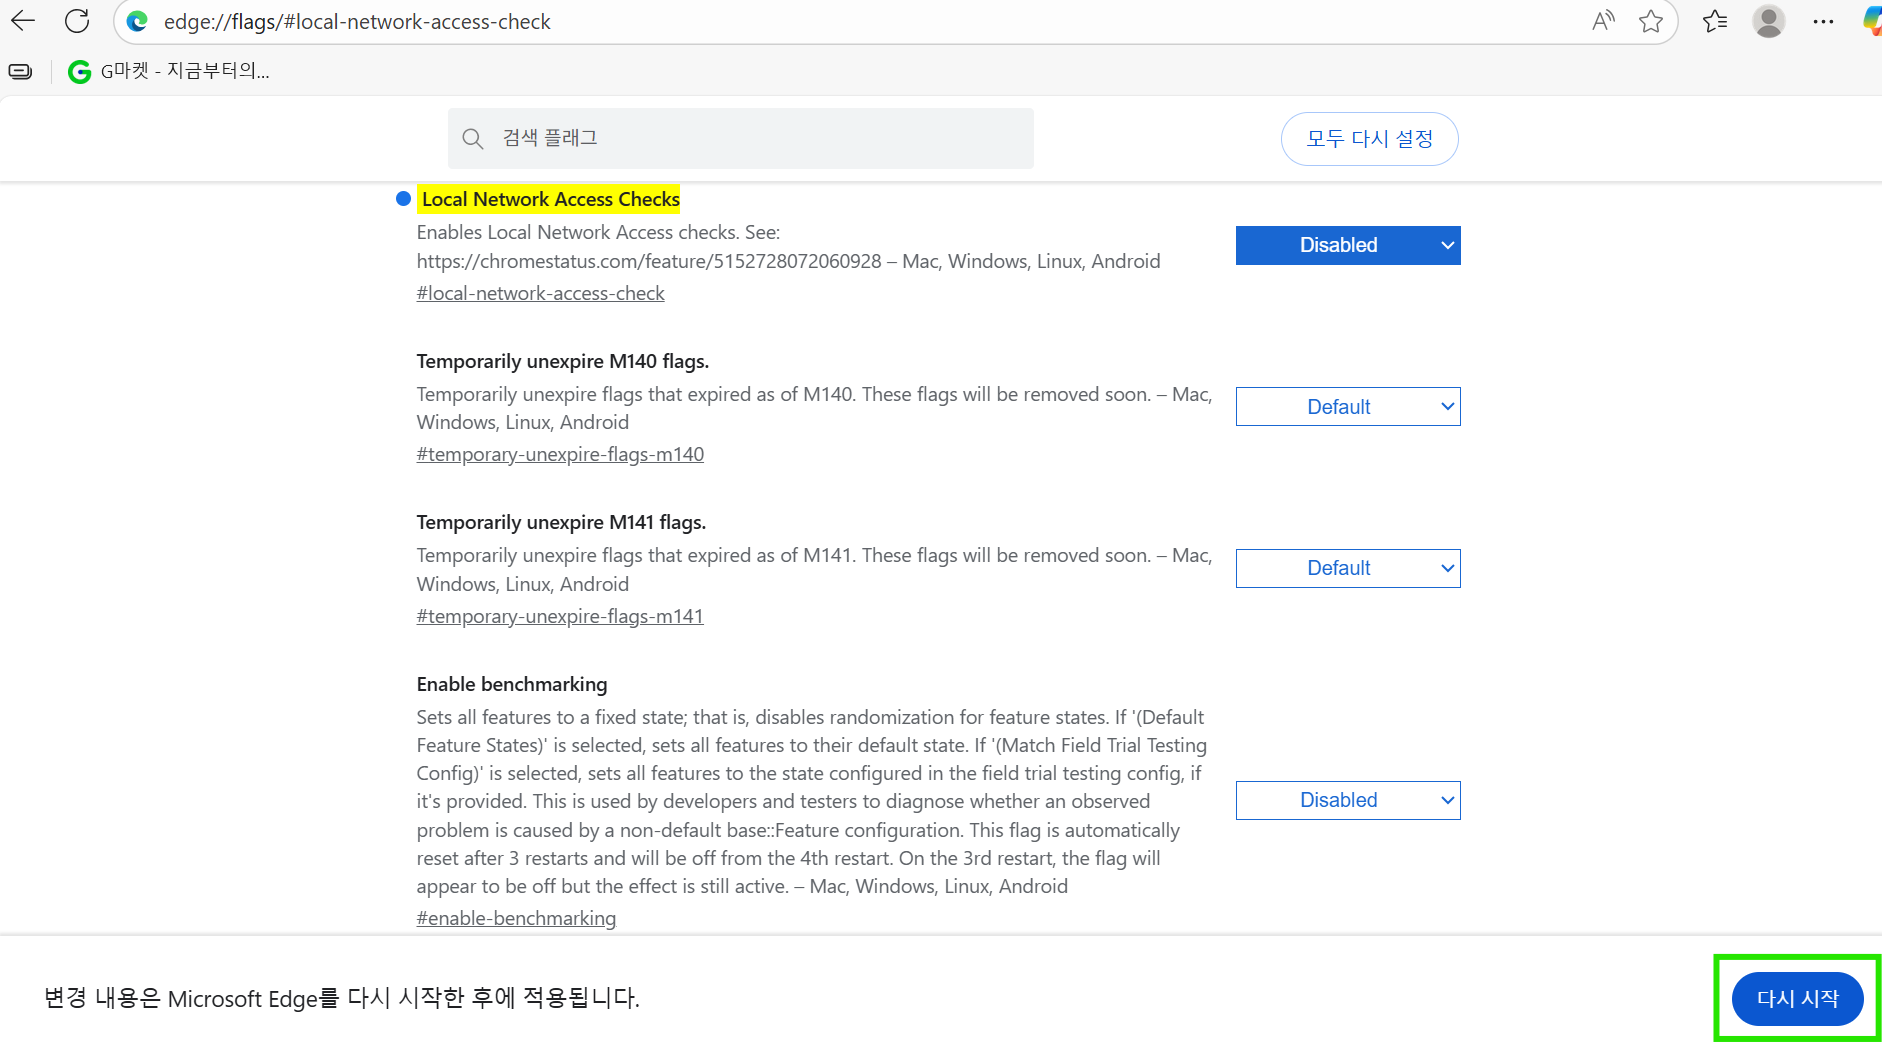Open the user profile avatar

click(x=1768, y=21)
